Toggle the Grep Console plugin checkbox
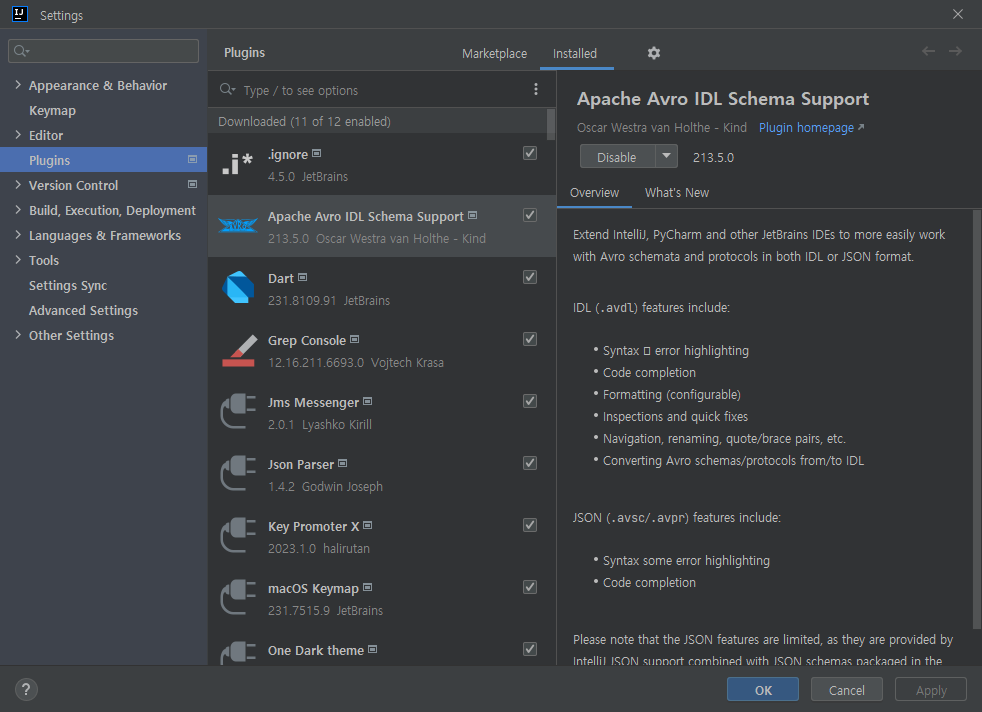 [x=530, y=339]
